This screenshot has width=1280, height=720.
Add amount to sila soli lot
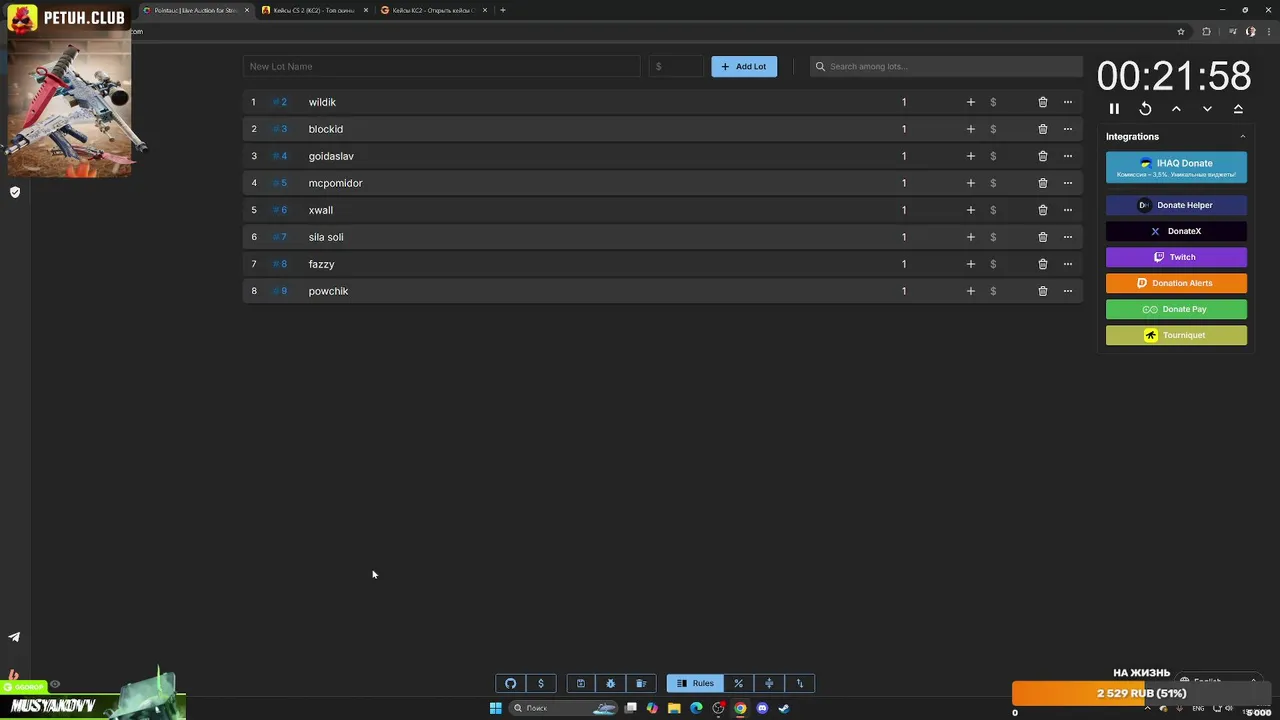[x=970, y=237]
